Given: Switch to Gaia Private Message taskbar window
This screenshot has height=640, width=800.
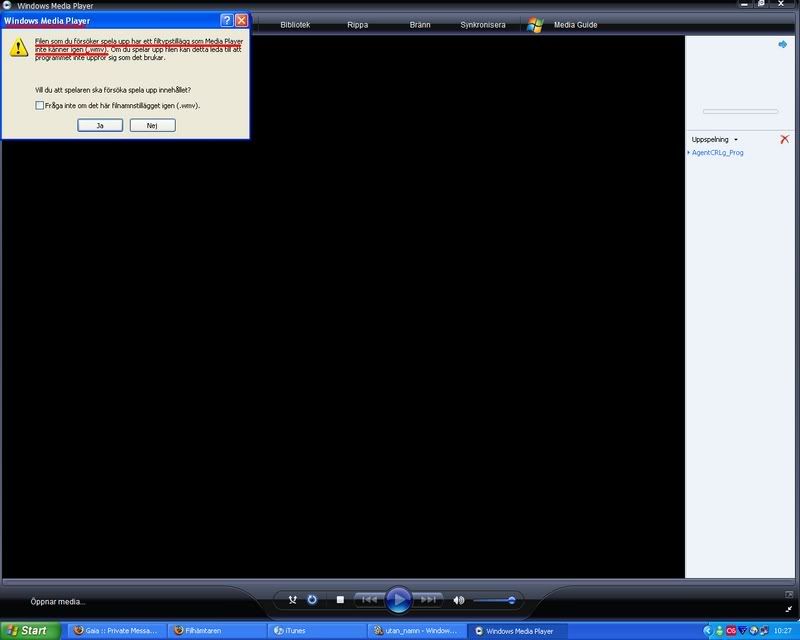Looking at the screenshot, I should [x=117, y=631].
